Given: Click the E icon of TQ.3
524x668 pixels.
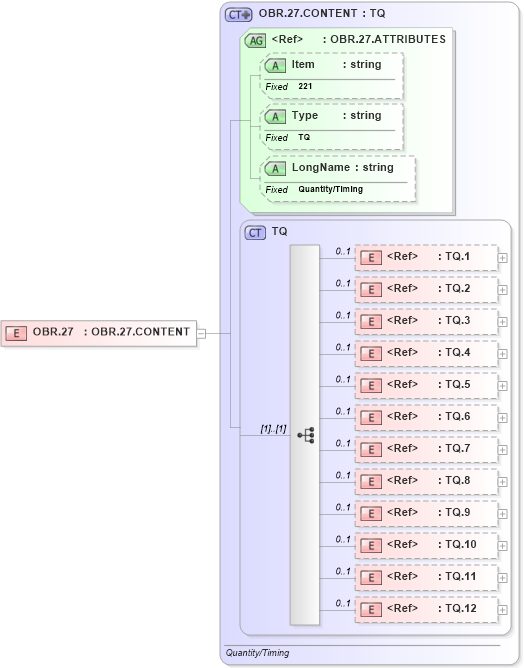Looking at the screenshot, I should pyautogui.click(x=371, y=322).
